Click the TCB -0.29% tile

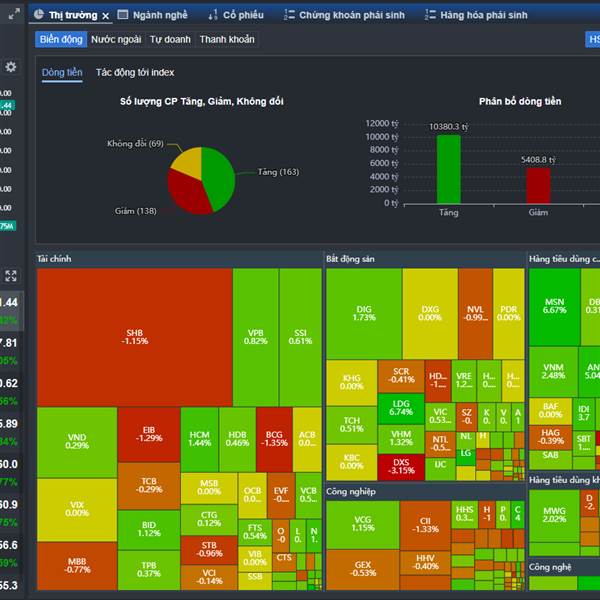pos(149,486)
